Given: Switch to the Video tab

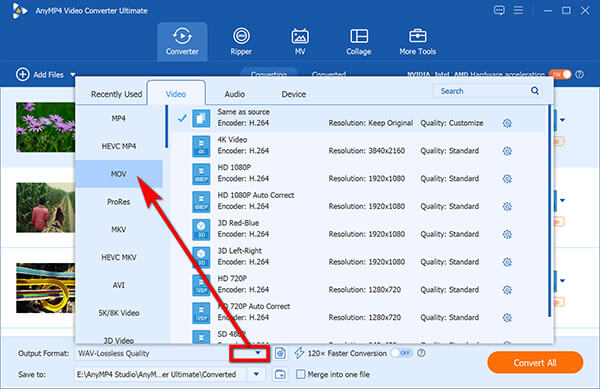Looking at the screenshot, I should point(176,94).
